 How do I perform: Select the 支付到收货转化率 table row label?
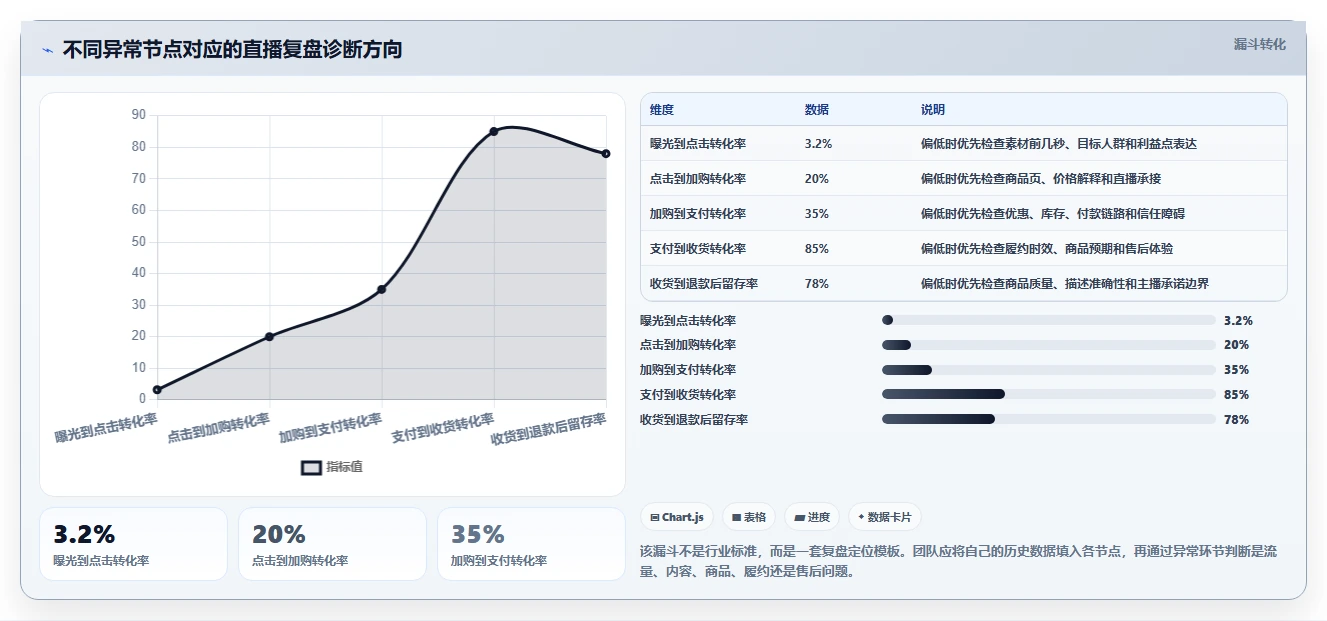(x=698, y=249)
